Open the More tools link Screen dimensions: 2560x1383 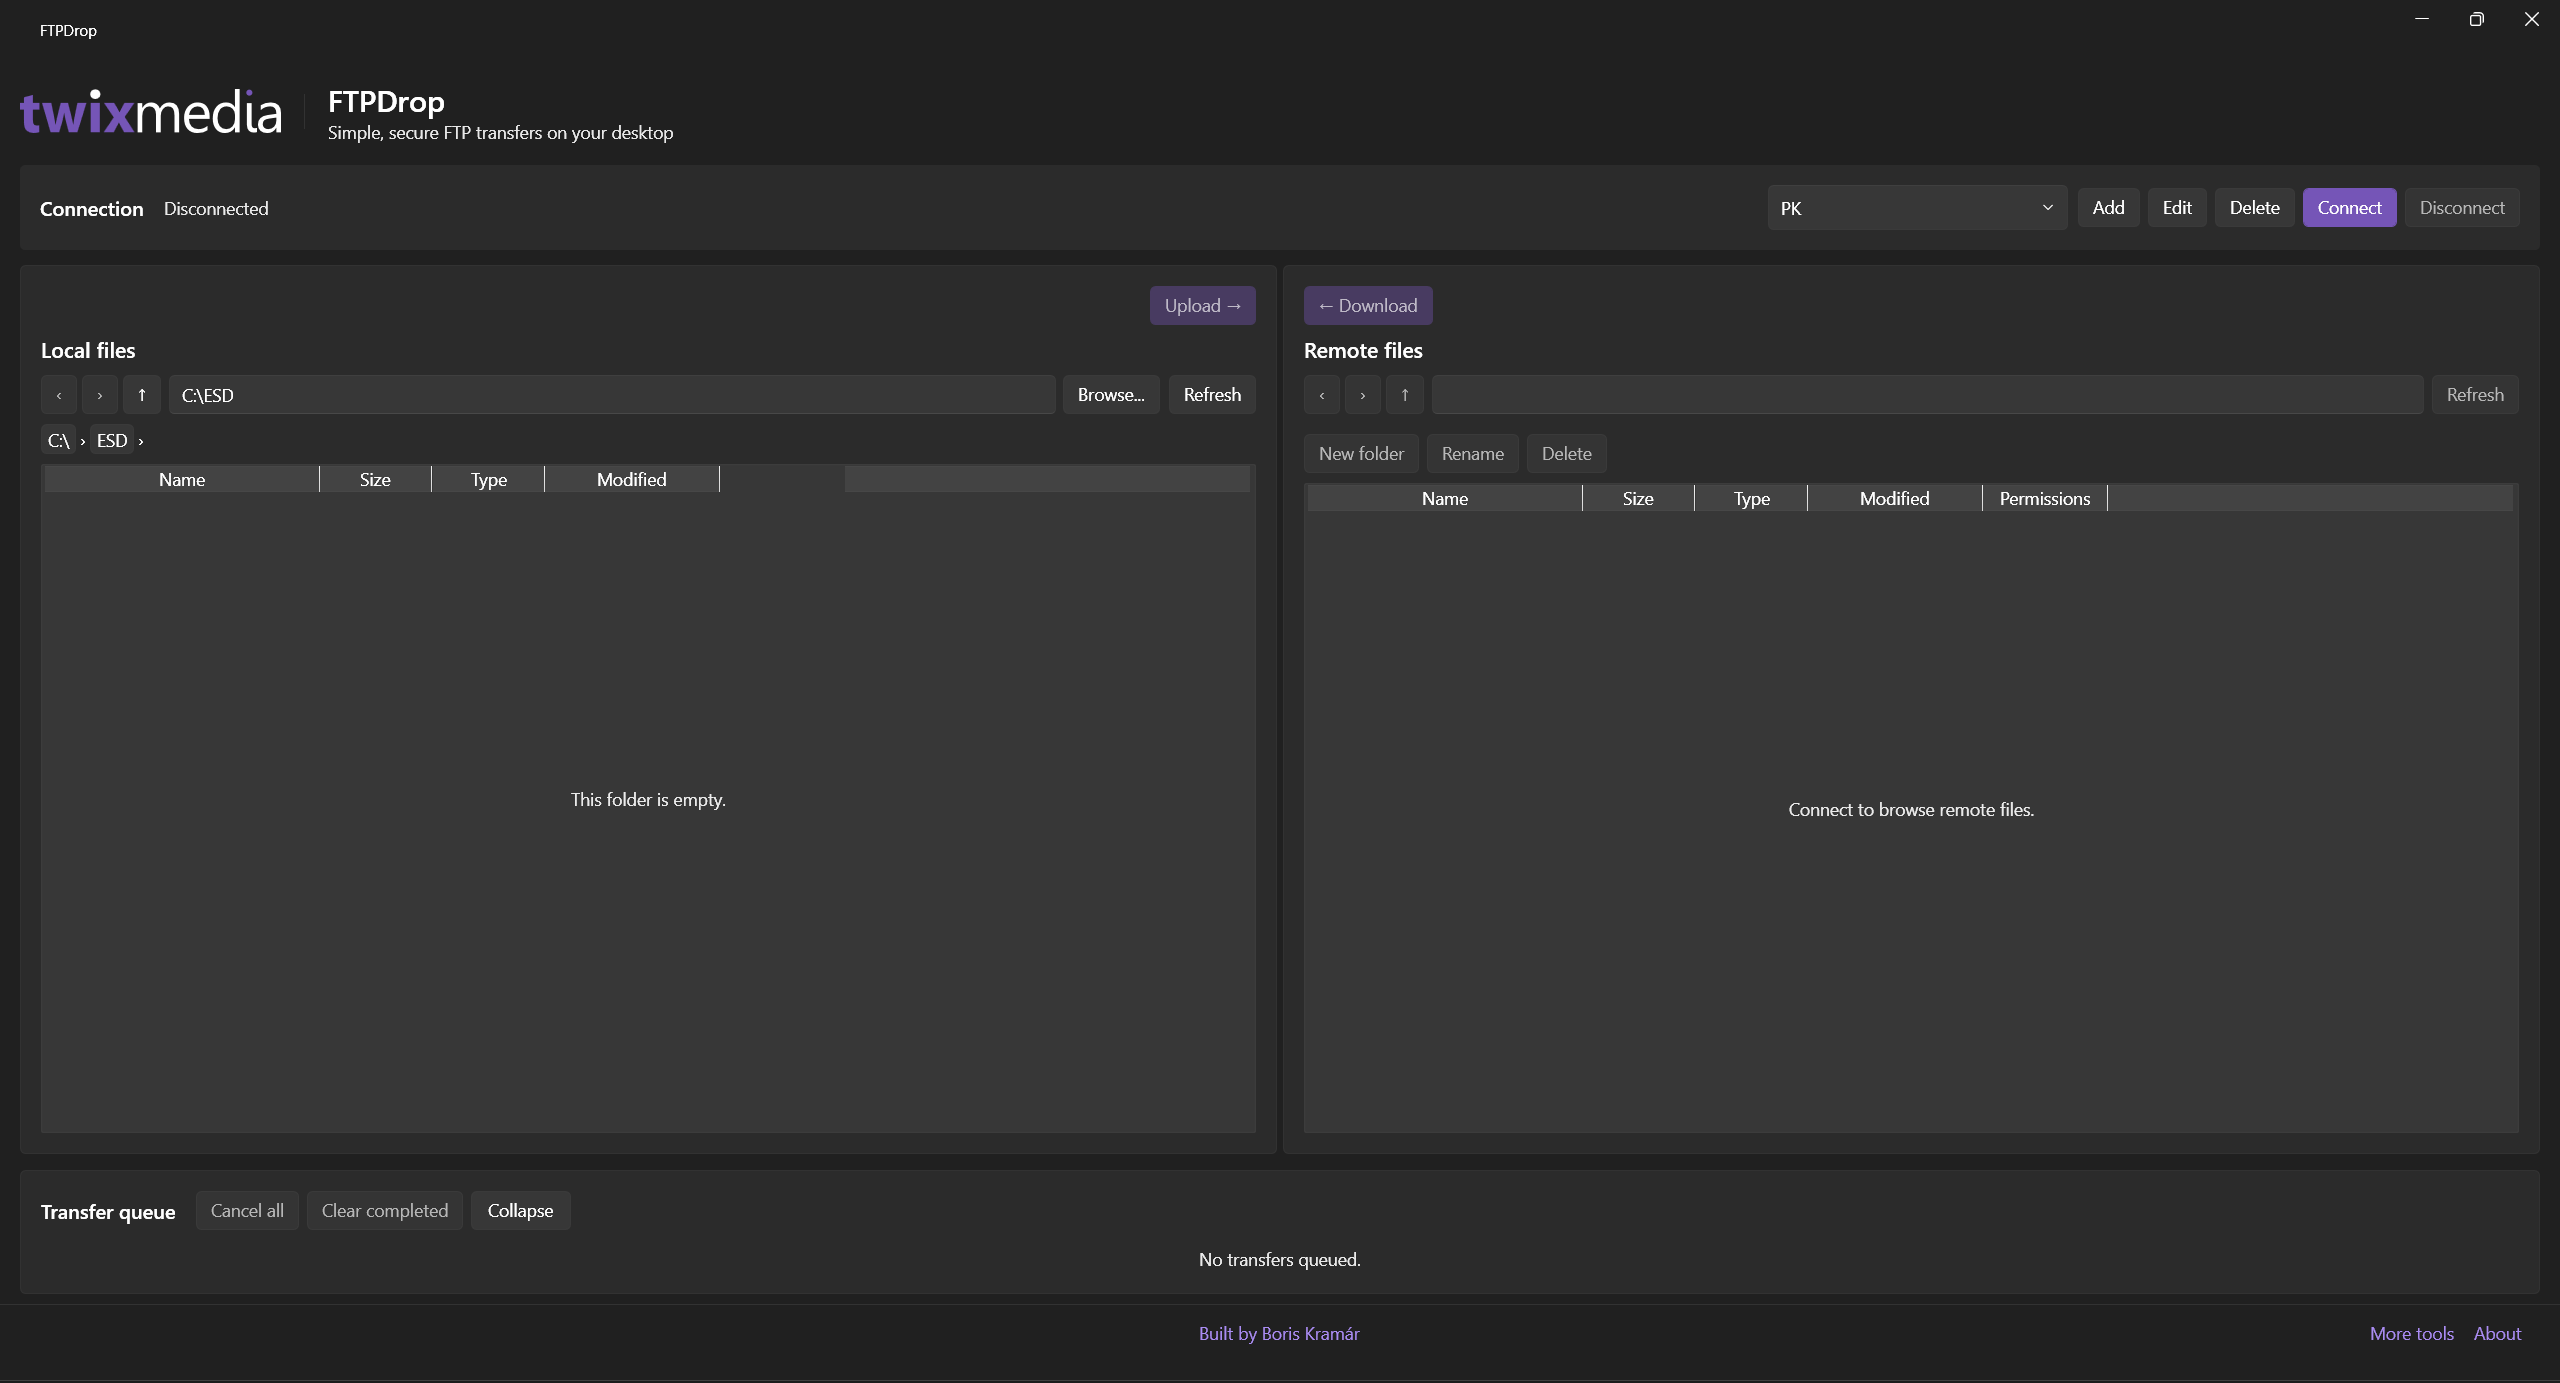coord(2412,1334)
